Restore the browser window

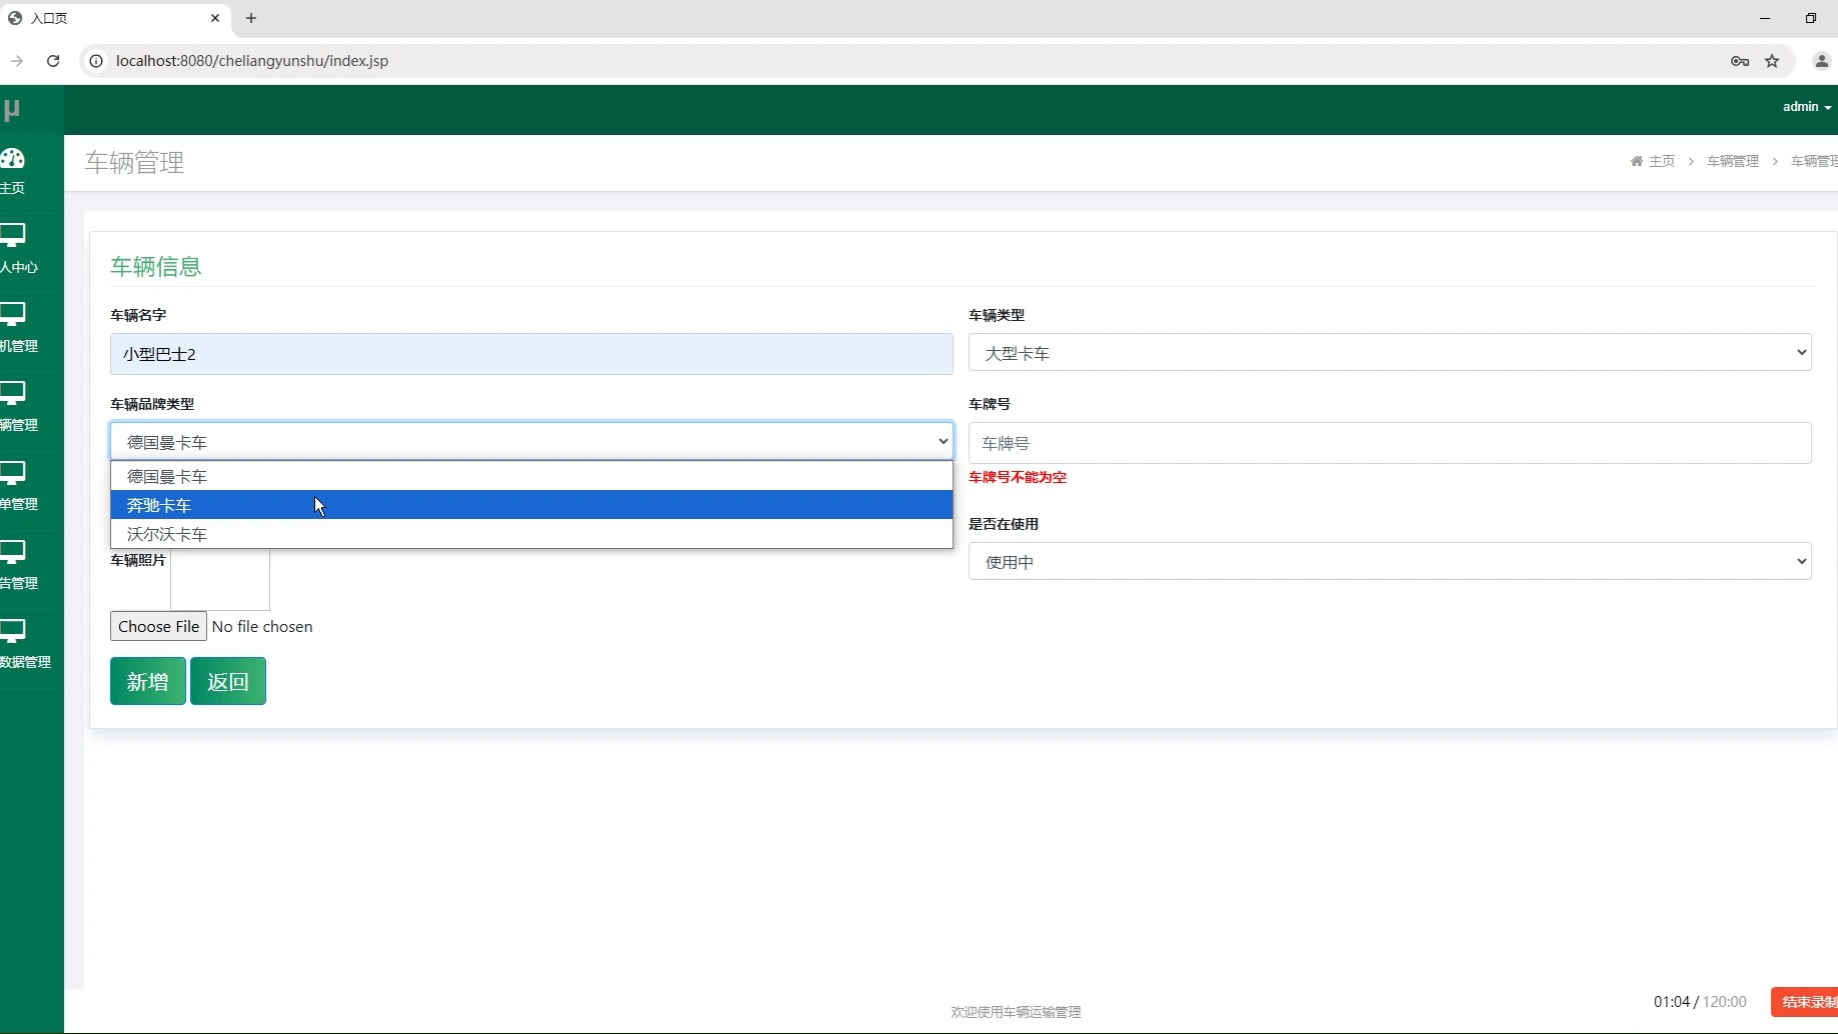(1810, 18)
